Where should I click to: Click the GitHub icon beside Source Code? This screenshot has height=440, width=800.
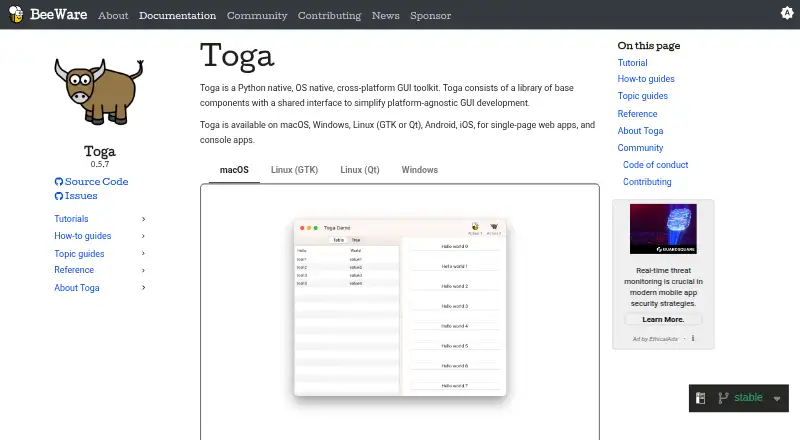59,182
